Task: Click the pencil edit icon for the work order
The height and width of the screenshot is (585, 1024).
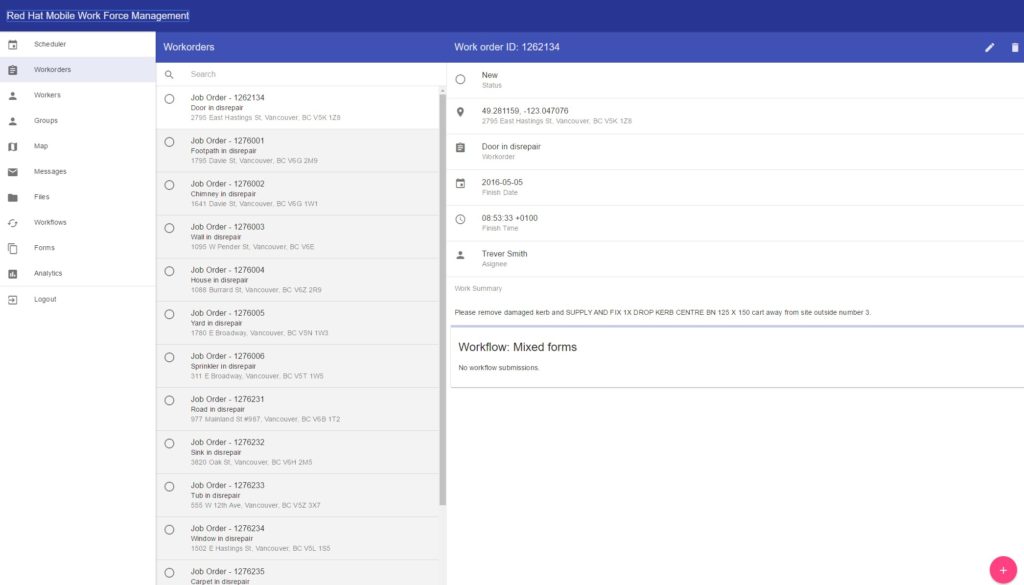Action: [x=990, y=47]
